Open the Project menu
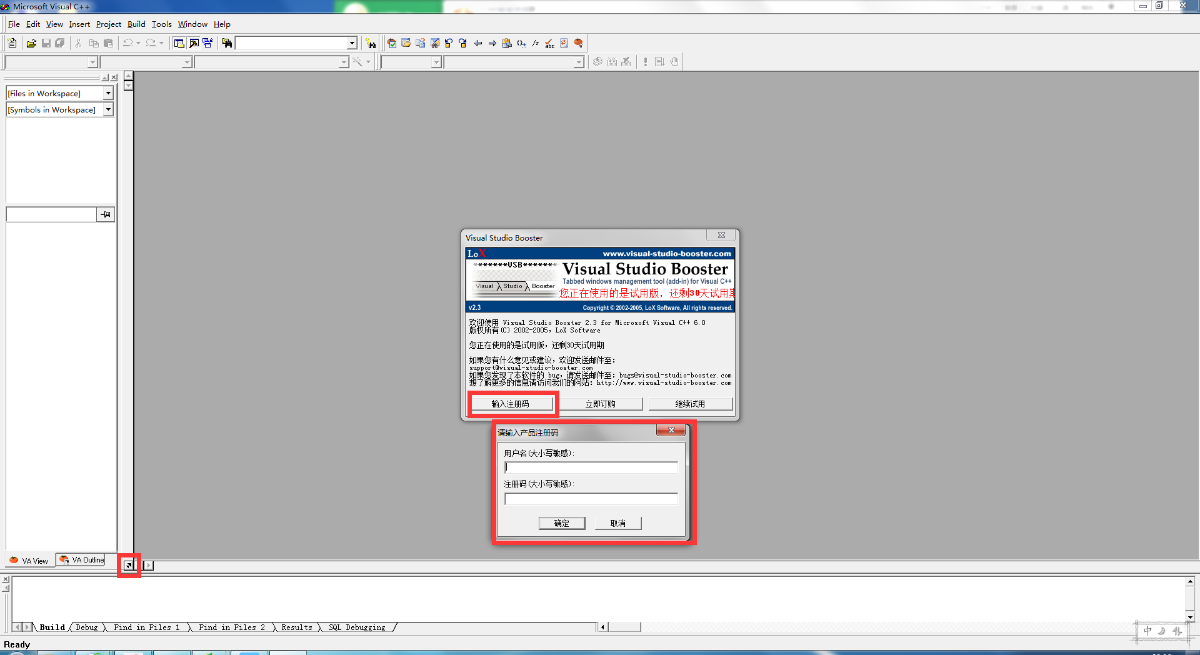The image size is (1200, 655). pyautogui.click(x=109, y=24)
